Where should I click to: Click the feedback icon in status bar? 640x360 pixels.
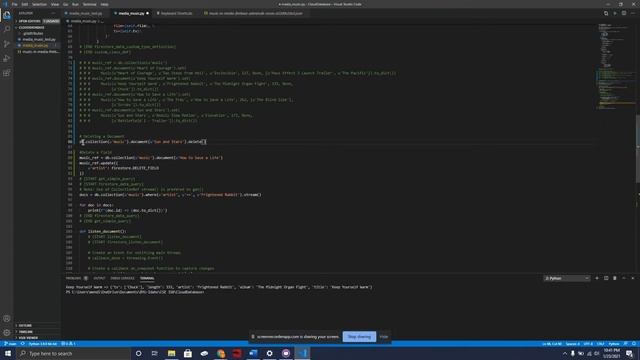pos(626,344)
